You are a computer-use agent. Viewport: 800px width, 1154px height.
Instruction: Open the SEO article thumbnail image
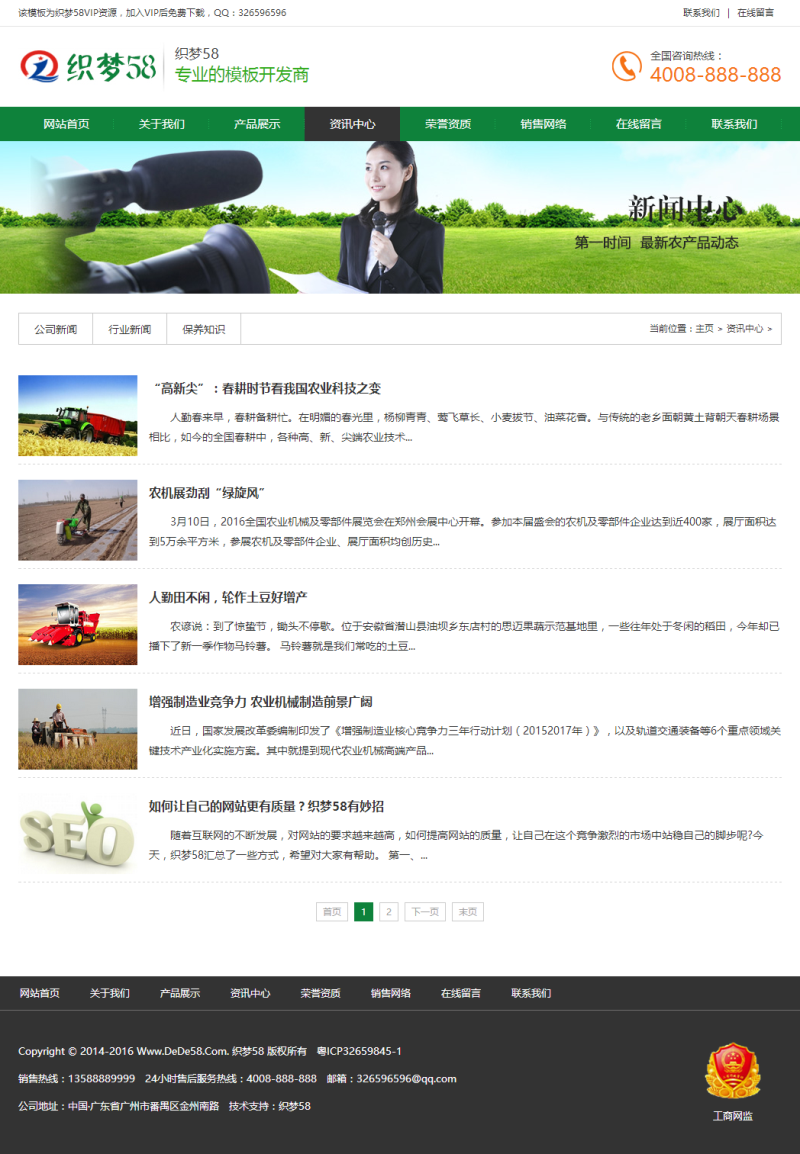(78, 834)
